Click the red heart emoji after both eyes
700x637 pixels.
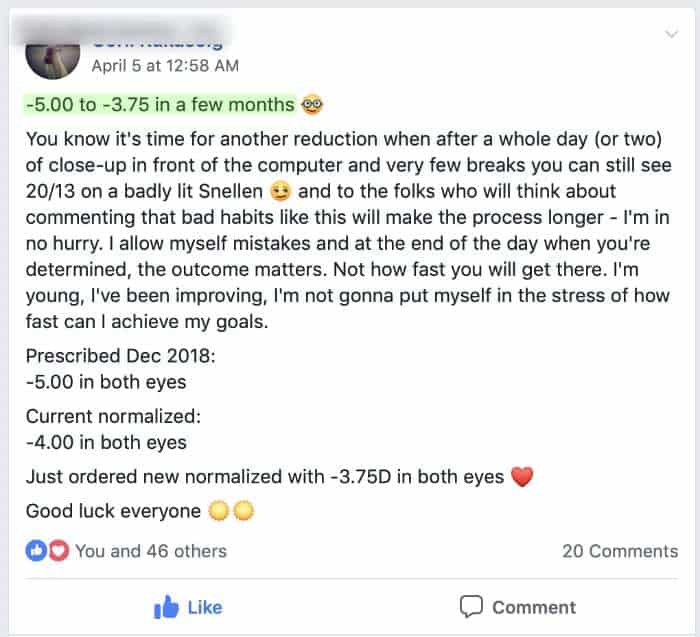click(521, 478)
